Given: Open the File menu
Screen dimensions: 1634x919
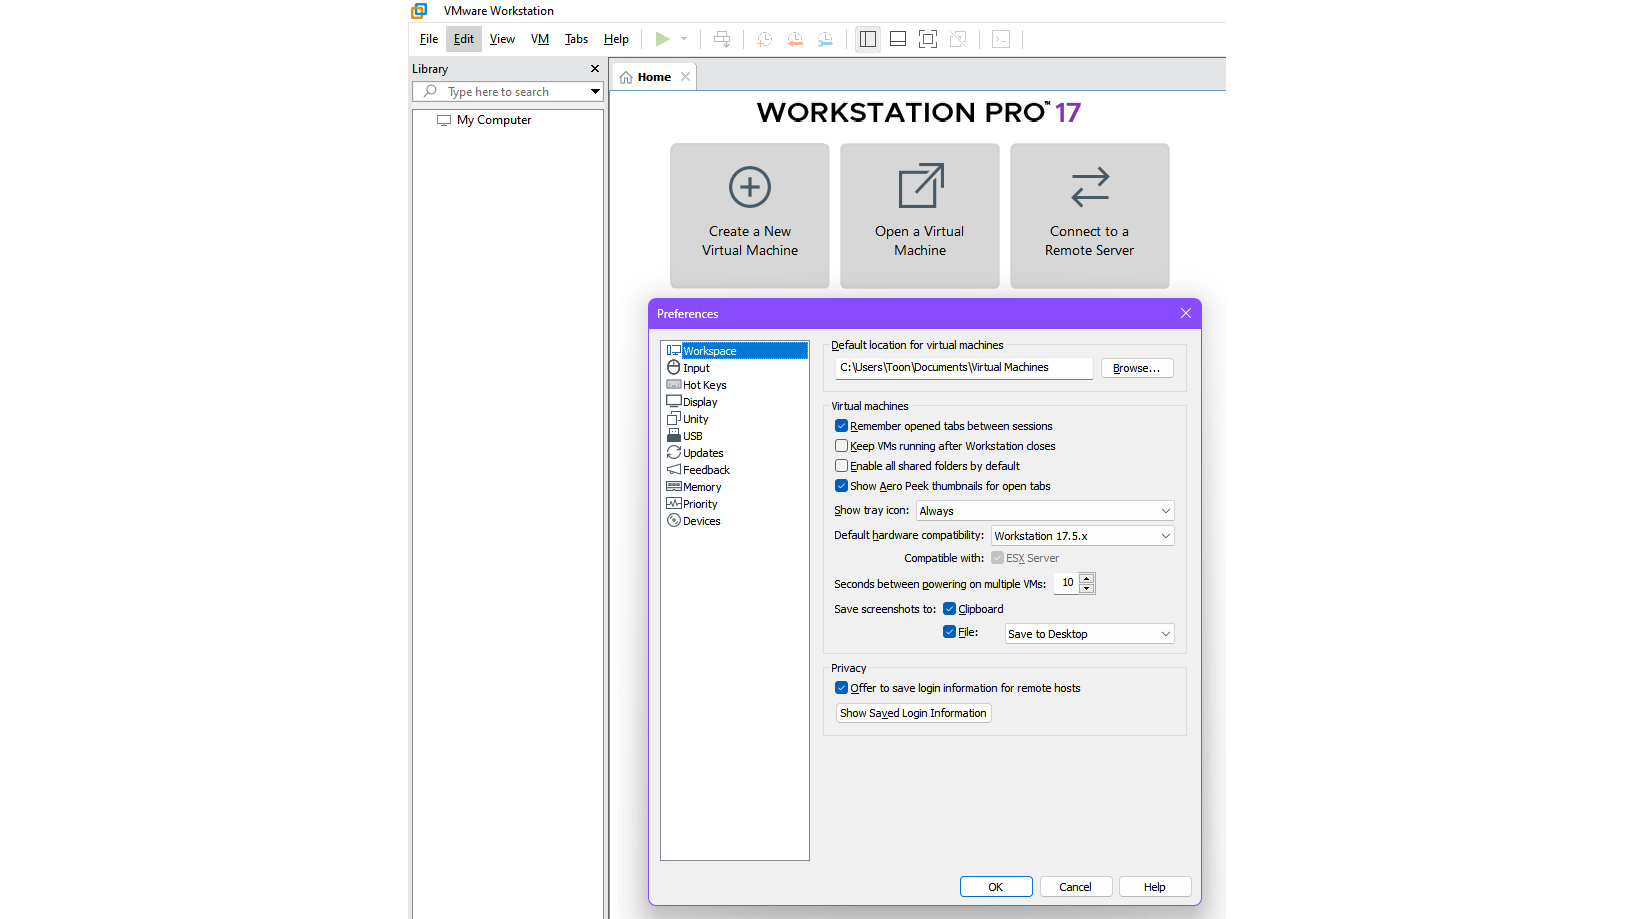Looking at the screenshot, I should tap(429, 39).
